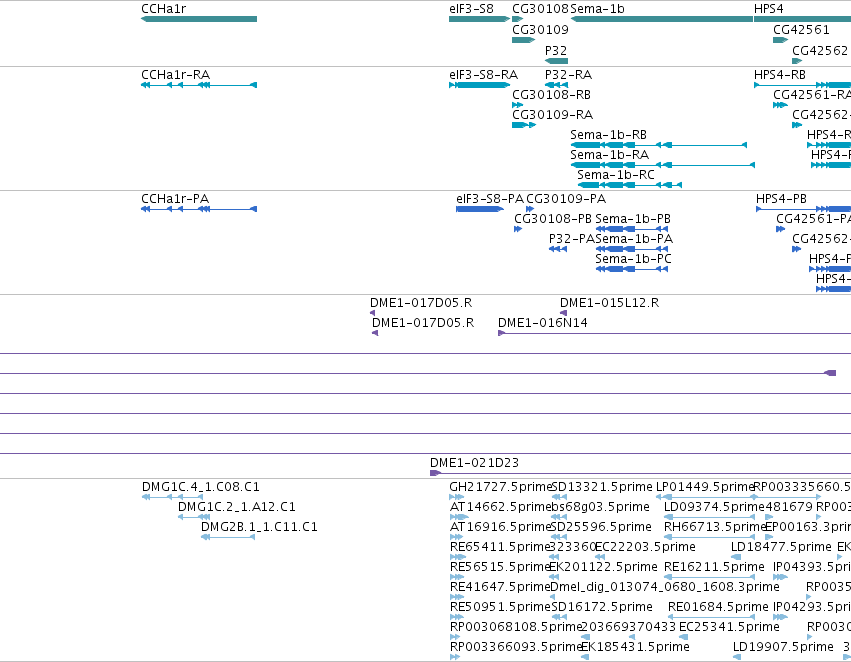Open the Sema-1b-PC protein label
This screenshot has width=851, height=662.
[x=633, y=259]
